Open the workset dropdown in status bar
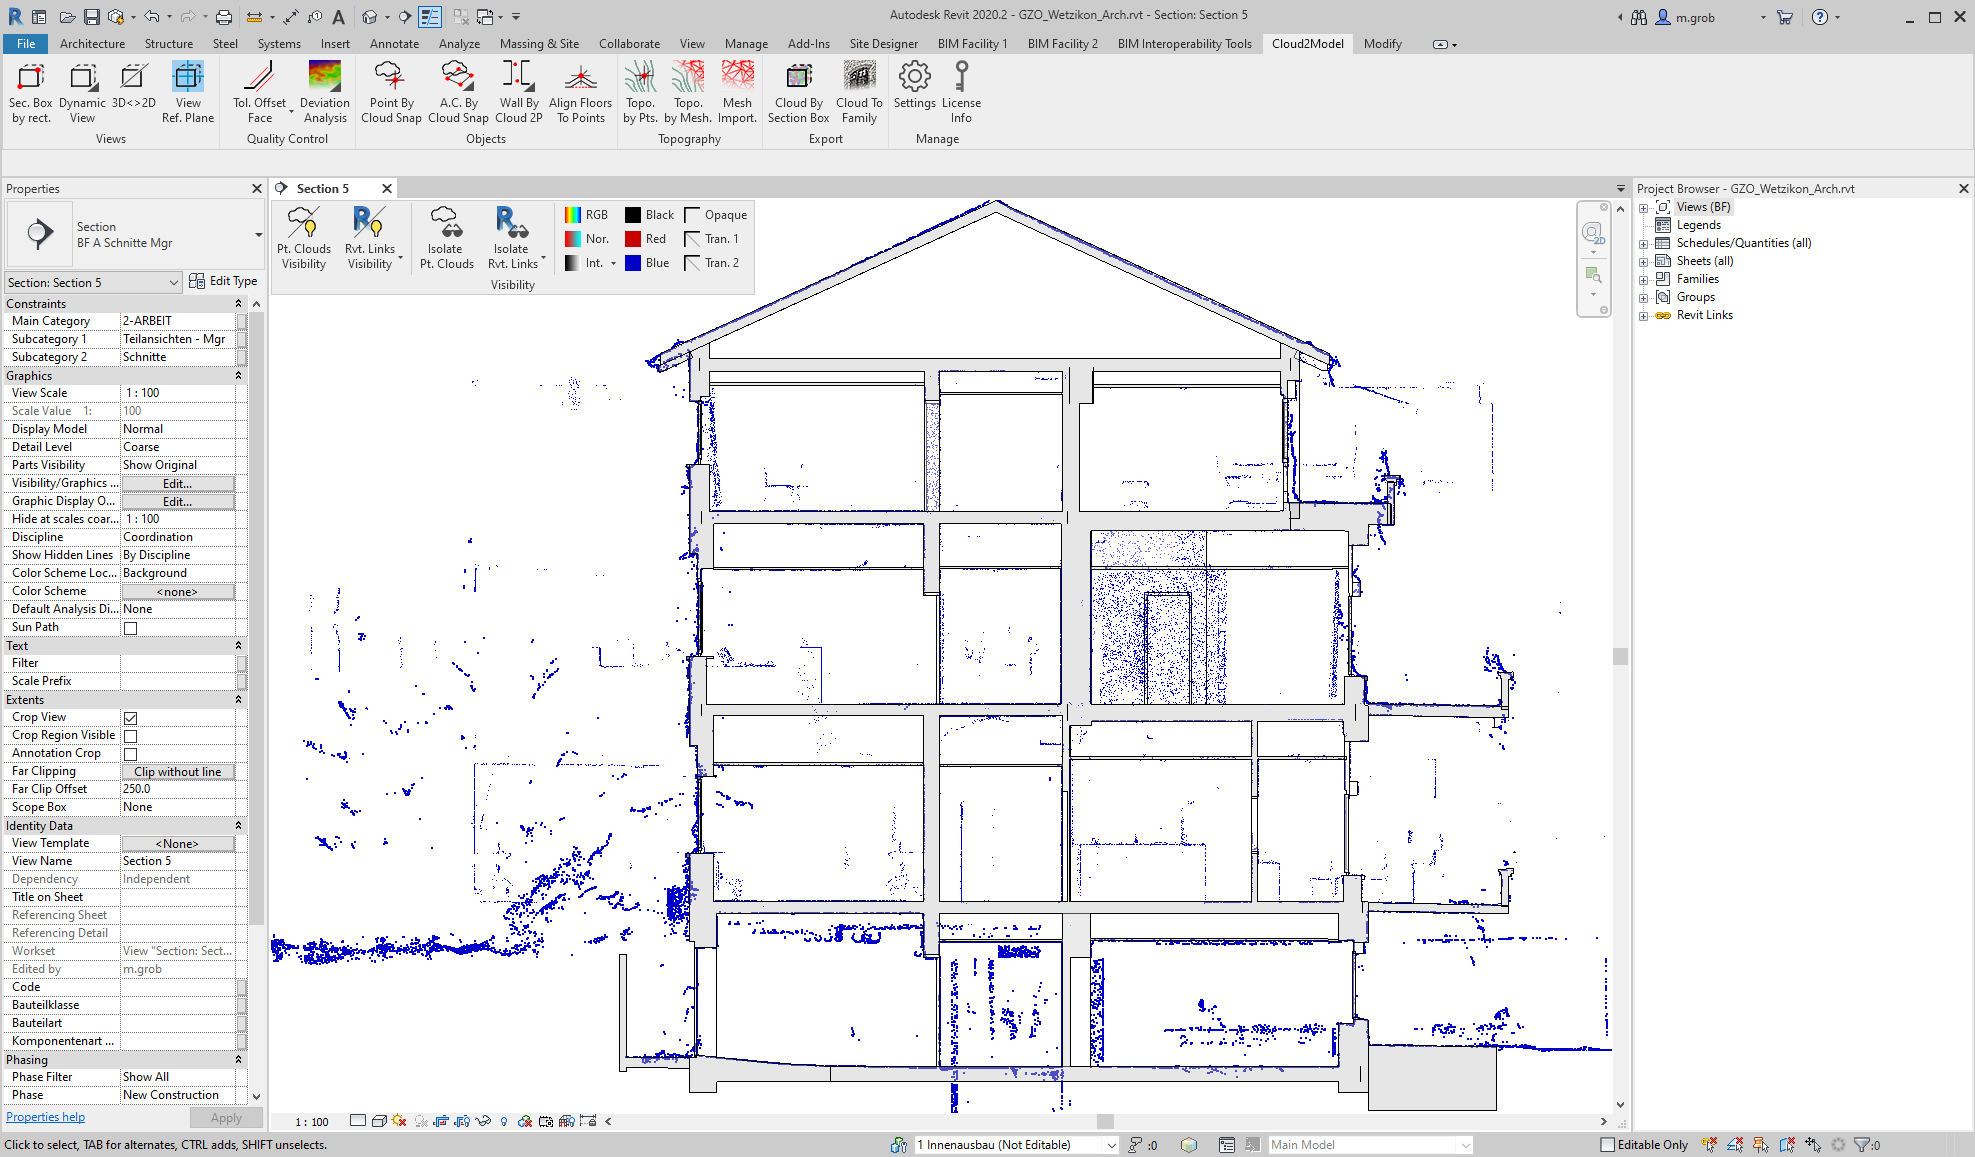The width and height of the screenshot is (1975, 1157). click(x=1111, y=1146)
